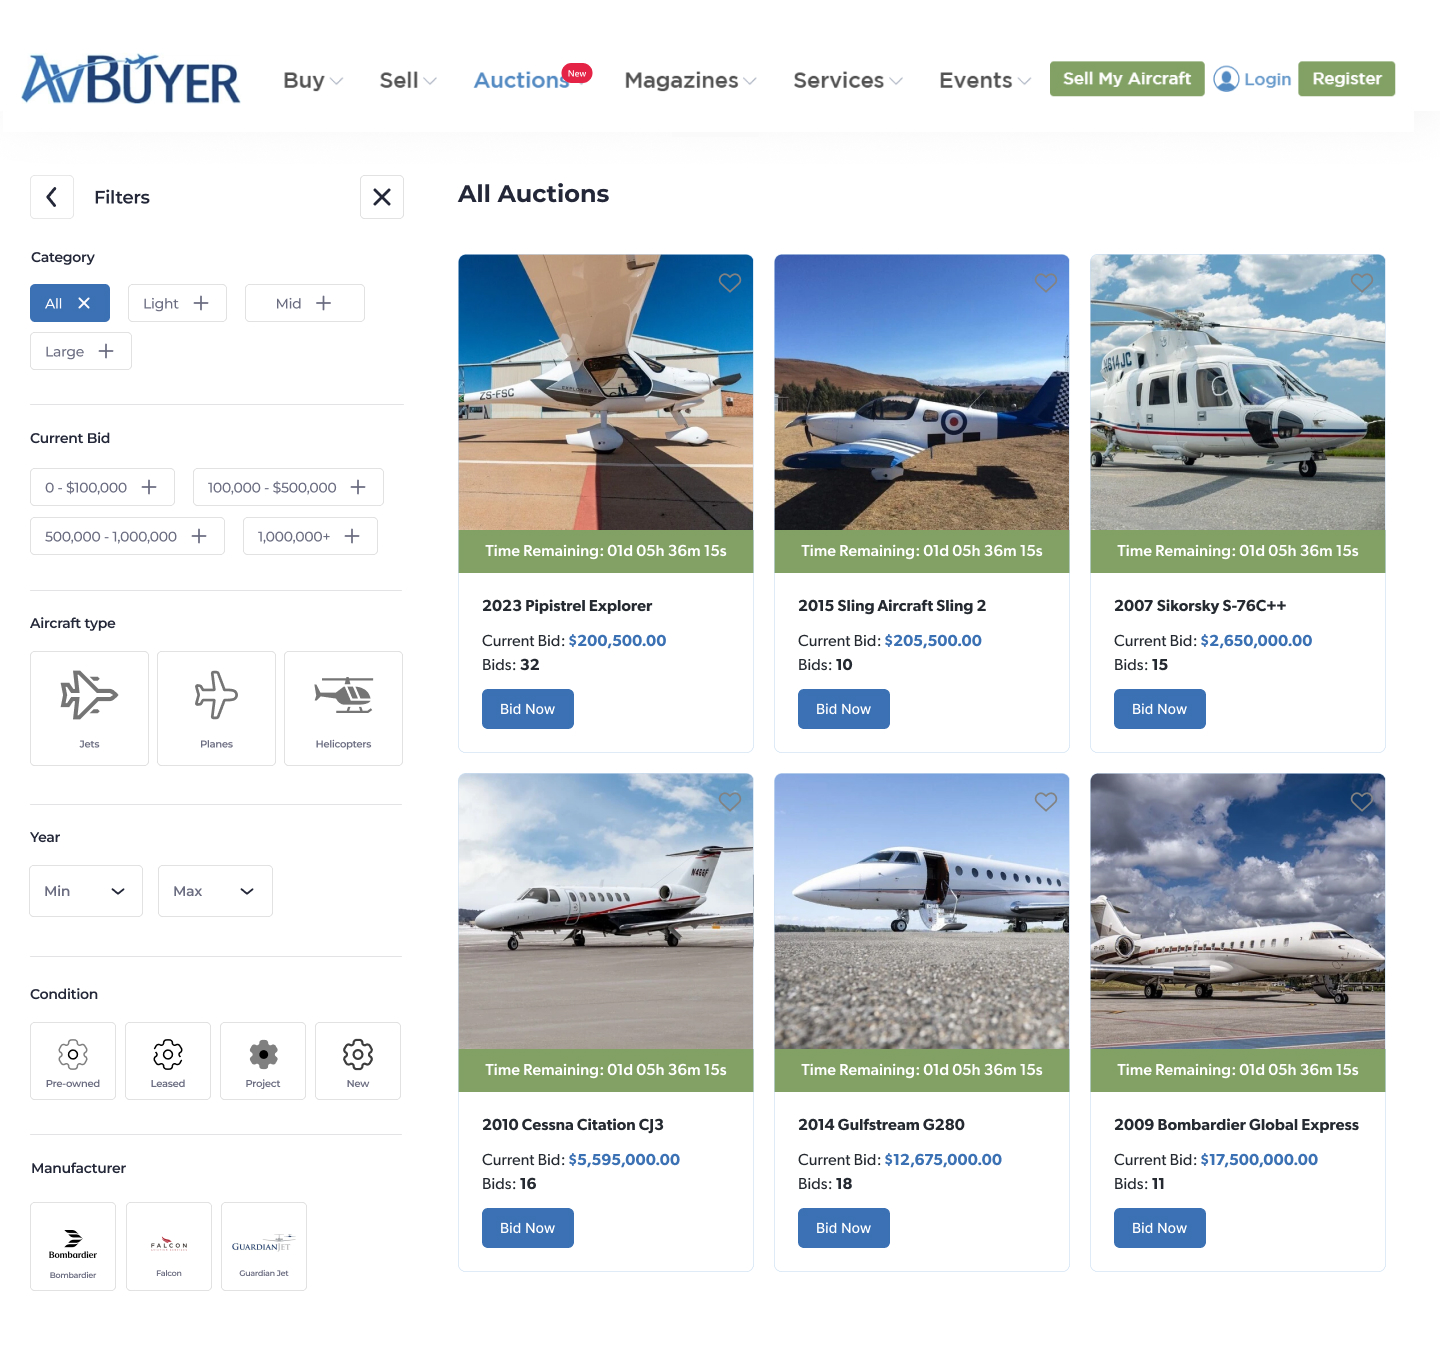Favorite the Gulfstream G280 heart icon
The image size is (1440, 1348).
pyautogui.click(x=1046, y=802)
